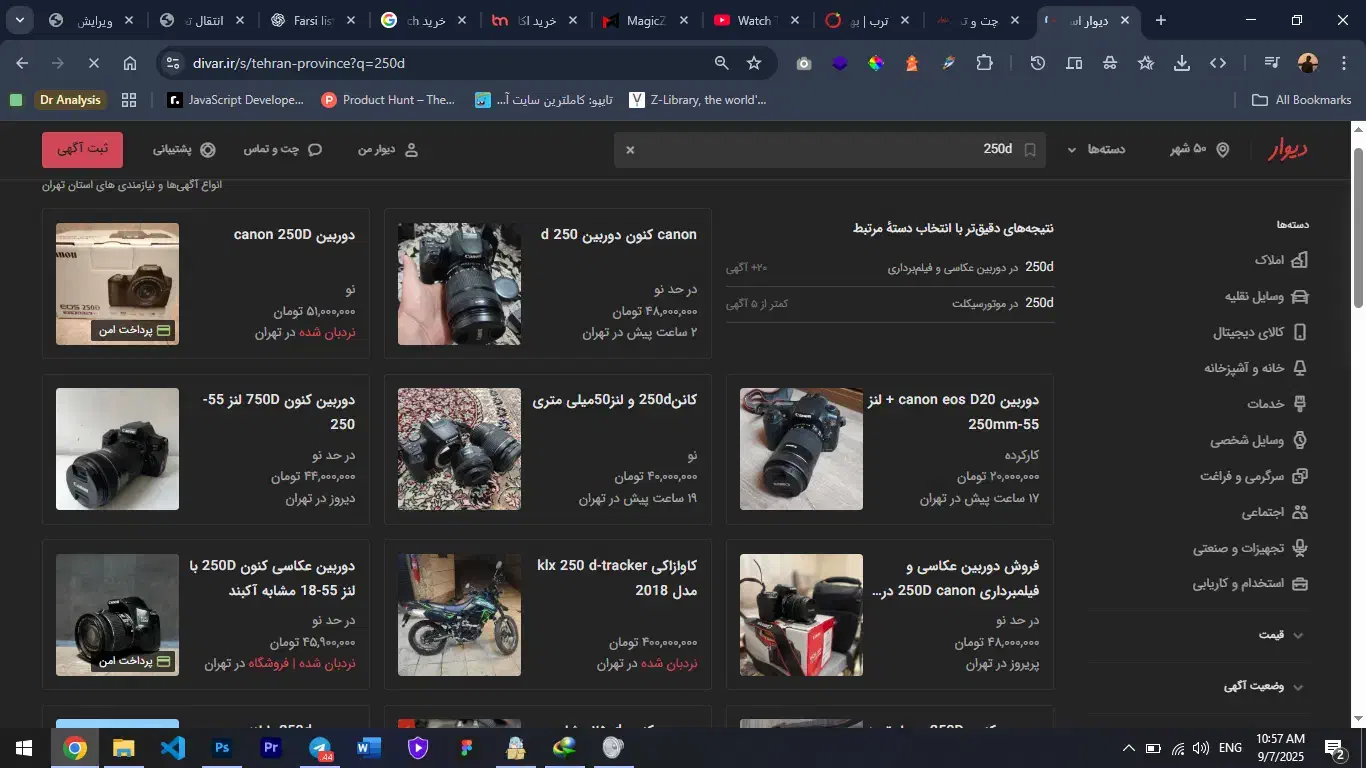
Task: Open the Kawasaki klx 250 d-tracker listing photo
Action: pyautogui.click(x=459, y=614)
